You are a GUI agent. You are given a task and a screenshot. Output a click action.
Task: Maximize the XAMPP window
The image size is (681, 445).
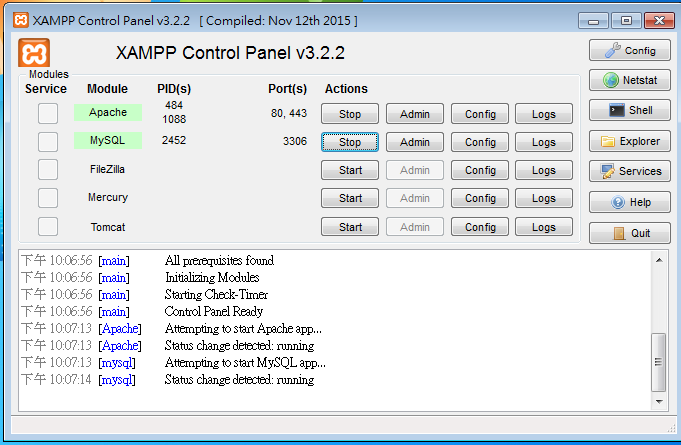626,21
